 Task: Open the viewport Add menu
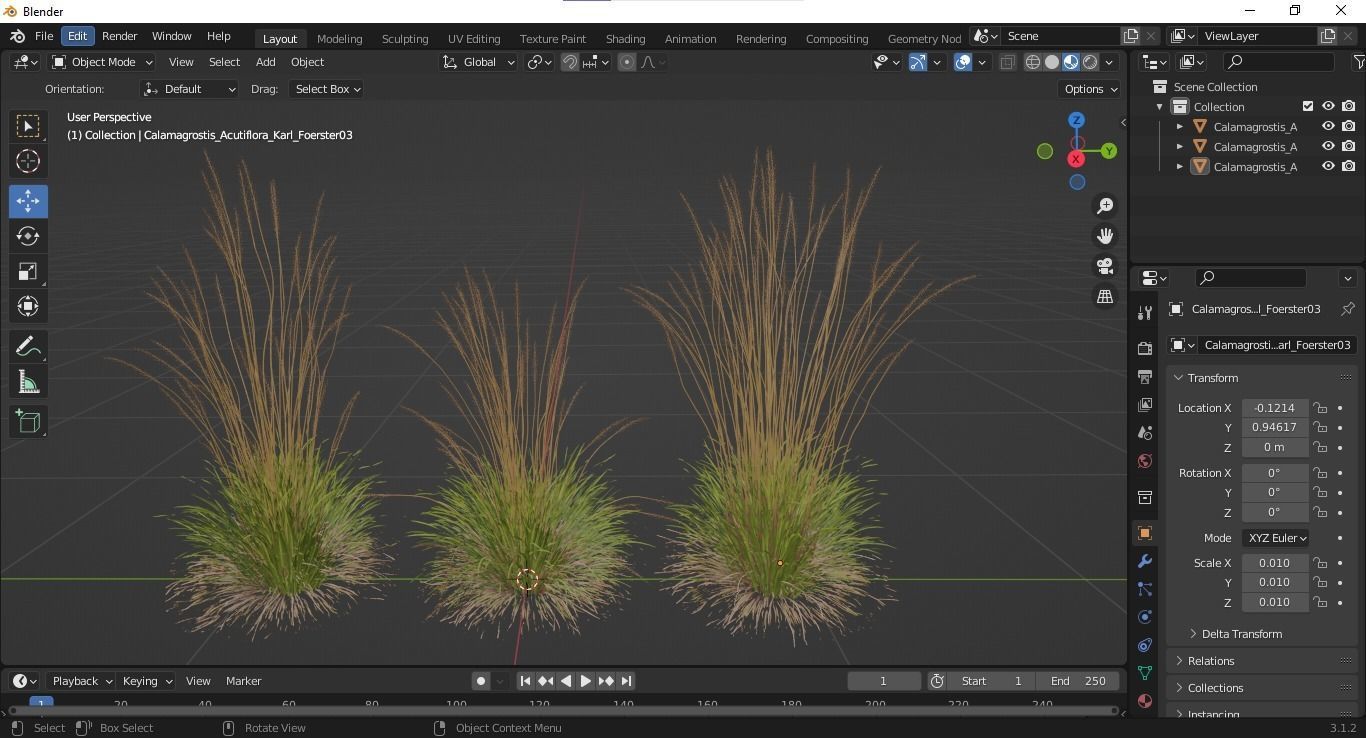tap(265, 62)
